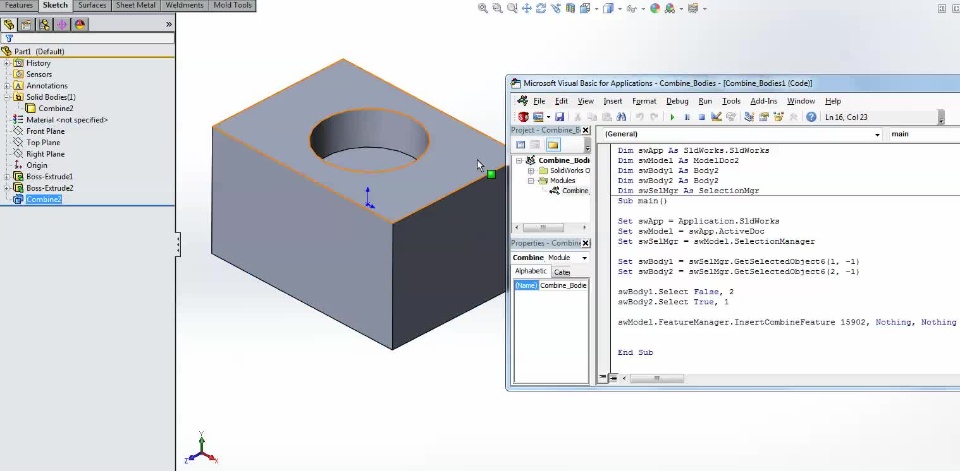Open Properties Window icon in VBA toolbar
The width and height of the screenshot is (960, 471).
click(763, 116)
